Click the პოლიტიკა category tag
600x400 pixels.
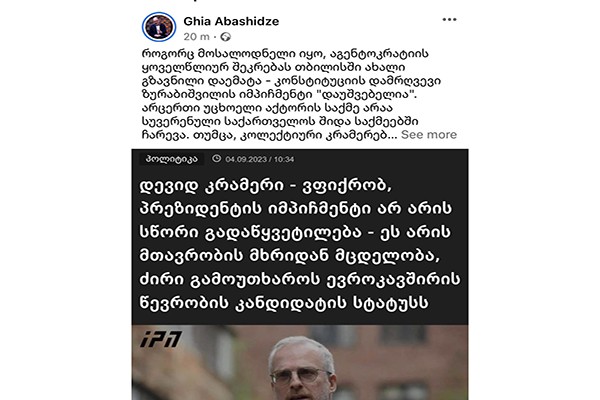coord(172,159)
